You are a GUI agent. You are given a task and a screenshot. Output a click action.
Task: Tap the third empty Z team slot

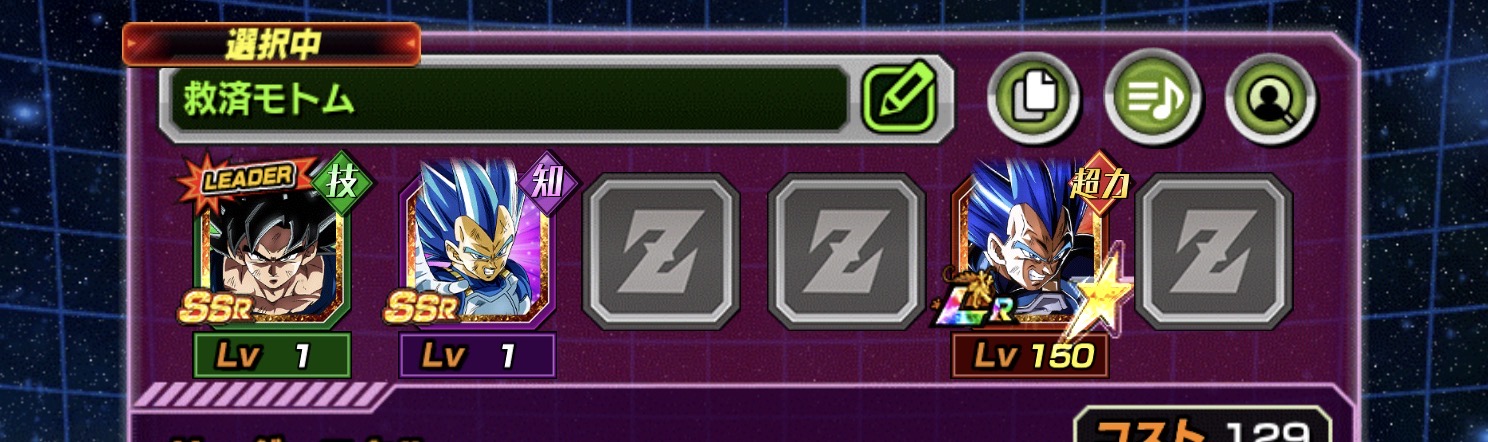click(x=660, y=251)
